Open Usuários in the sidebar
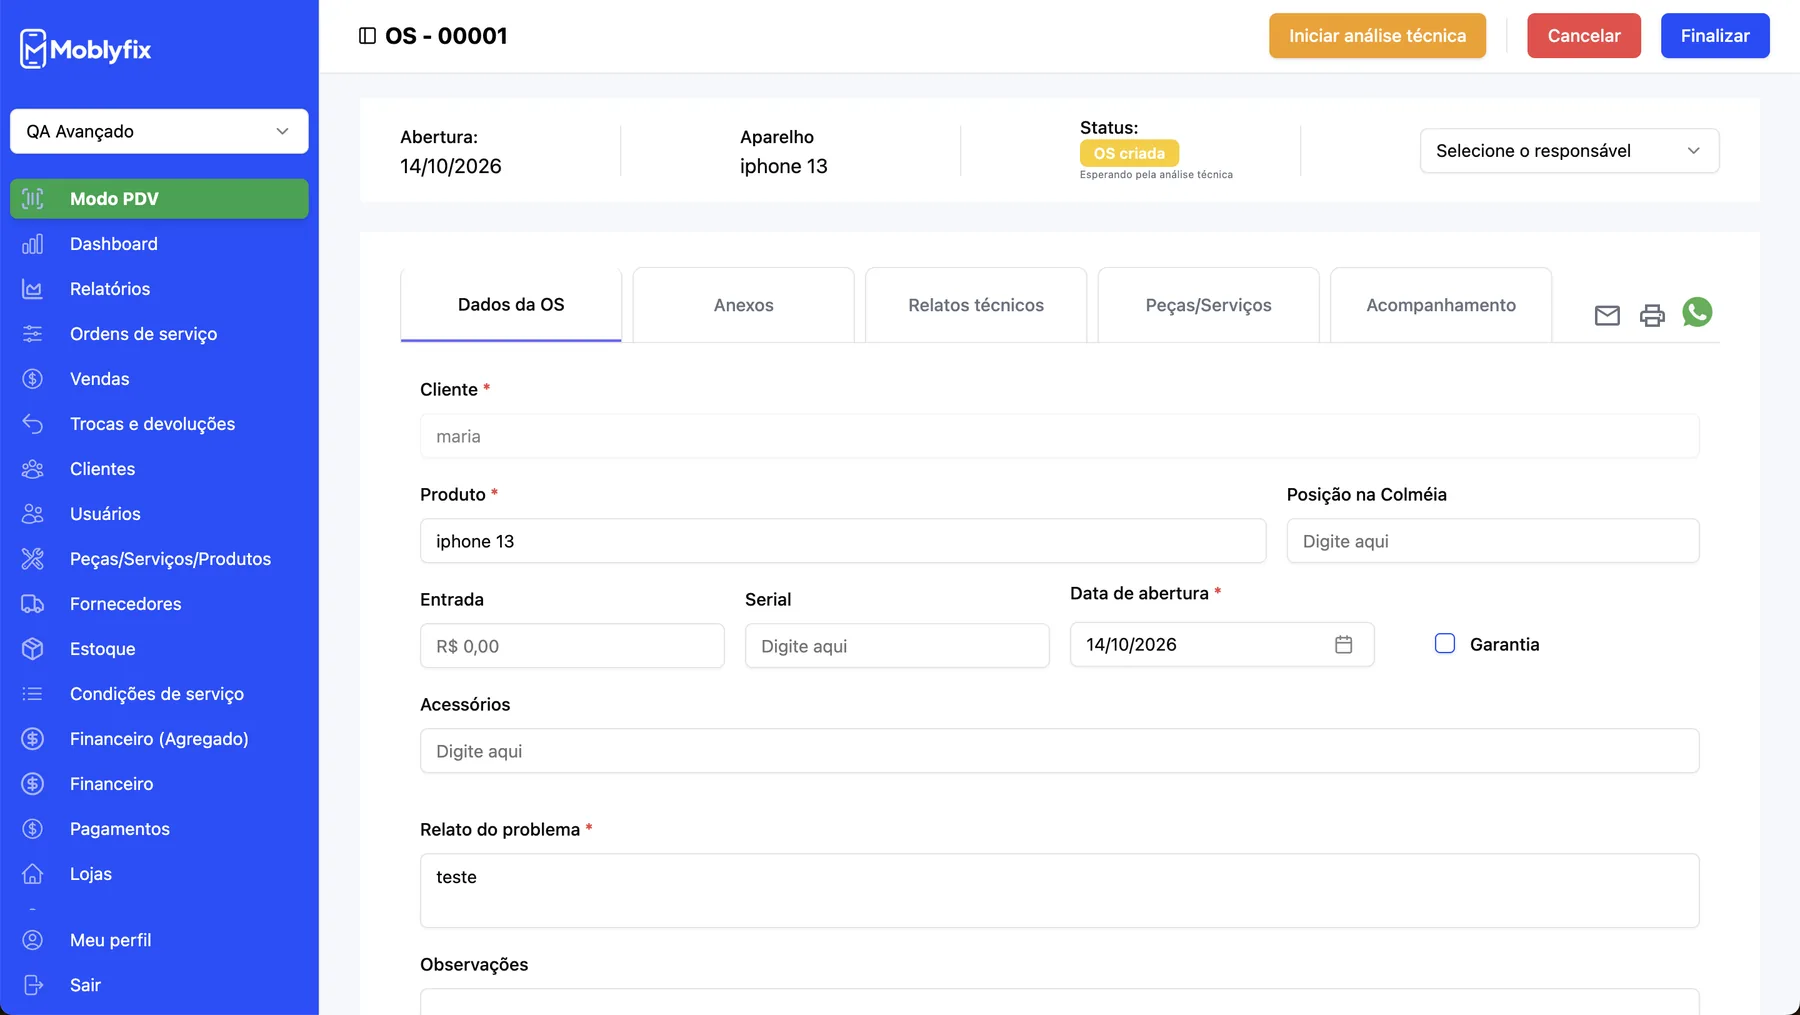This screenshot has height=1015, width=1800. coord(159,514)
